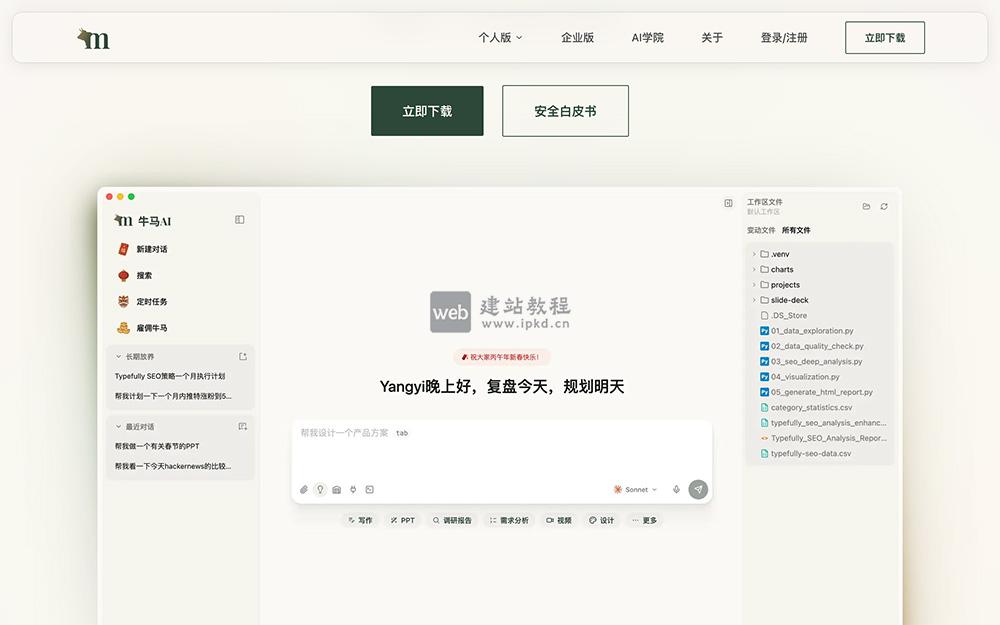
Task: Collapse the left sidebar with panel icon
Action: (x=239, y=219)
